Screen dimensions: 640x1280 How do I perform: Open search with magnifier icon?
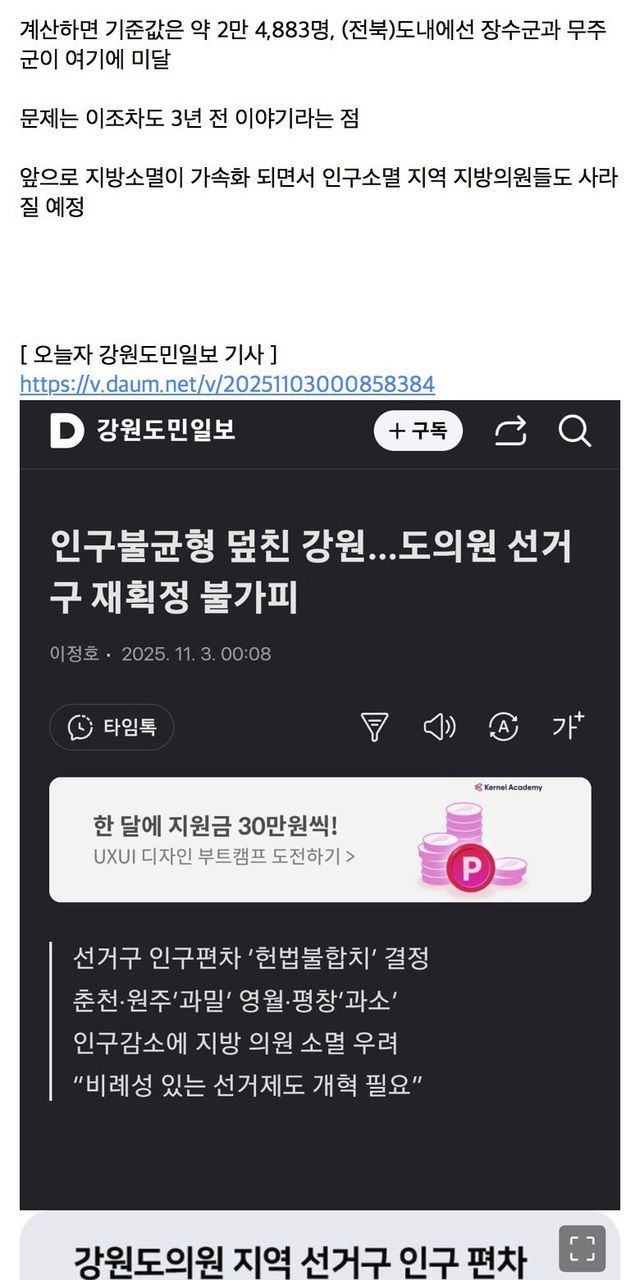pyautogui.click(x=575, y=431)
